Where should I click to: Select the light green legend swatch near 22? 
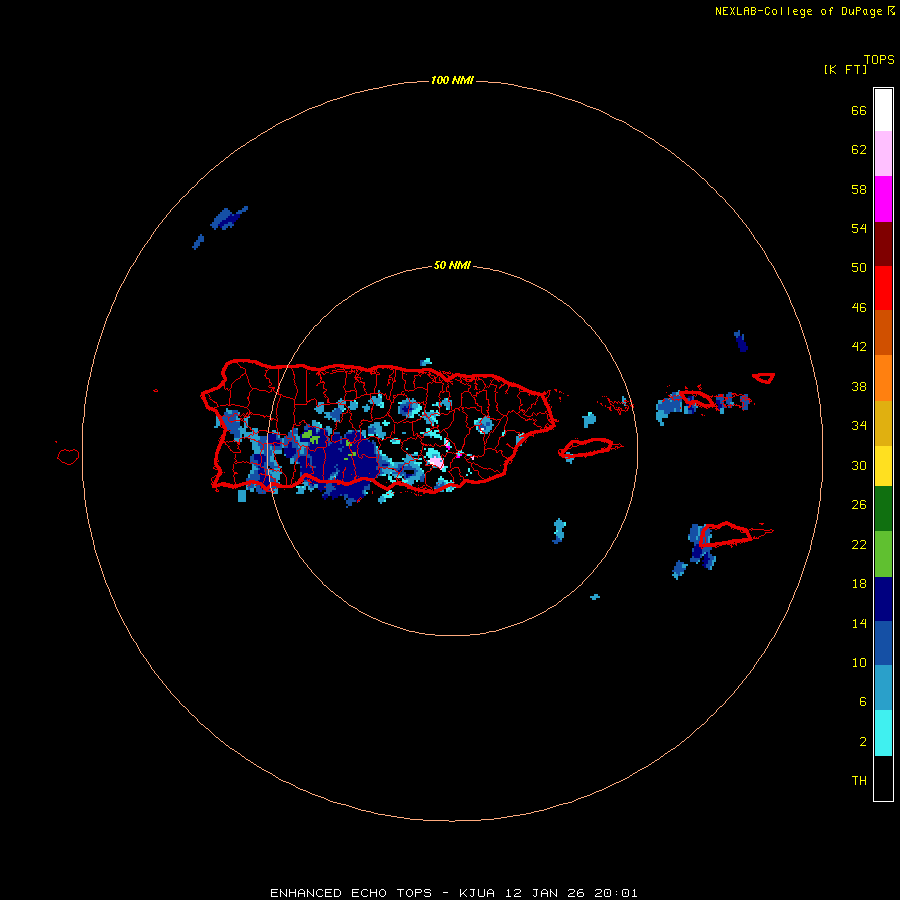point(883,554)
